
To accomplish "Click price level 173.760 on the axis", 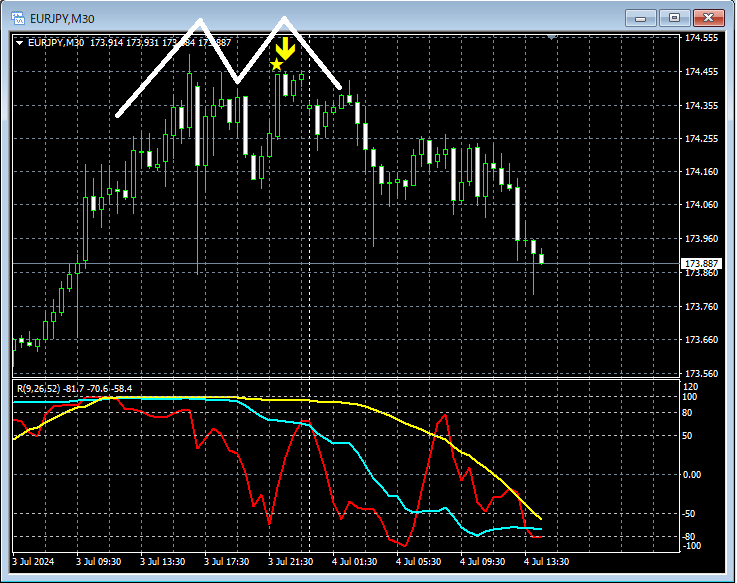I will (x=701, y=307).
